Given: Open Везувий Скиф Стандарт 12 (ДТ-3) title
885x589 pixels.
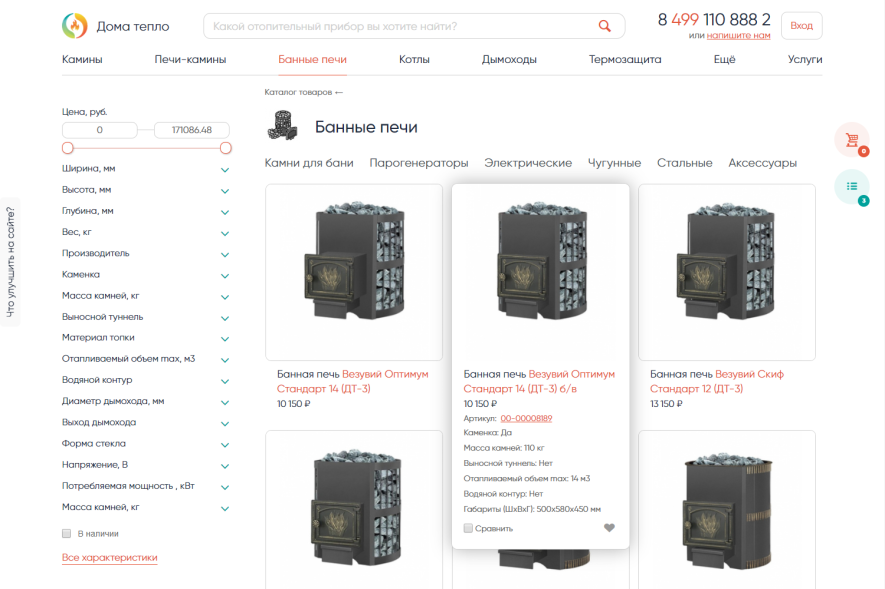Looking at the screenshot, I should pos(716,381).
